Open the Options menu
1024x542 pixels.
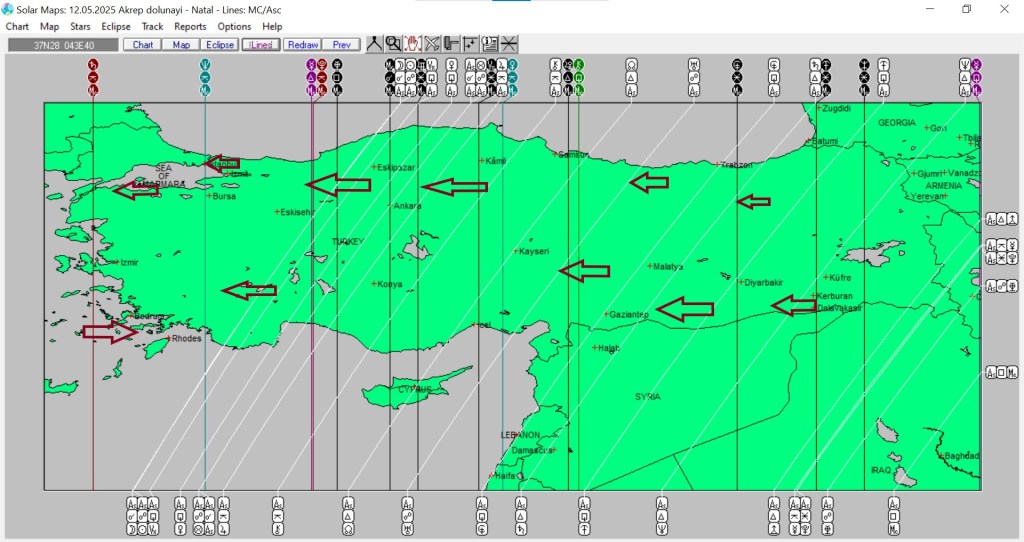[234, 27]
